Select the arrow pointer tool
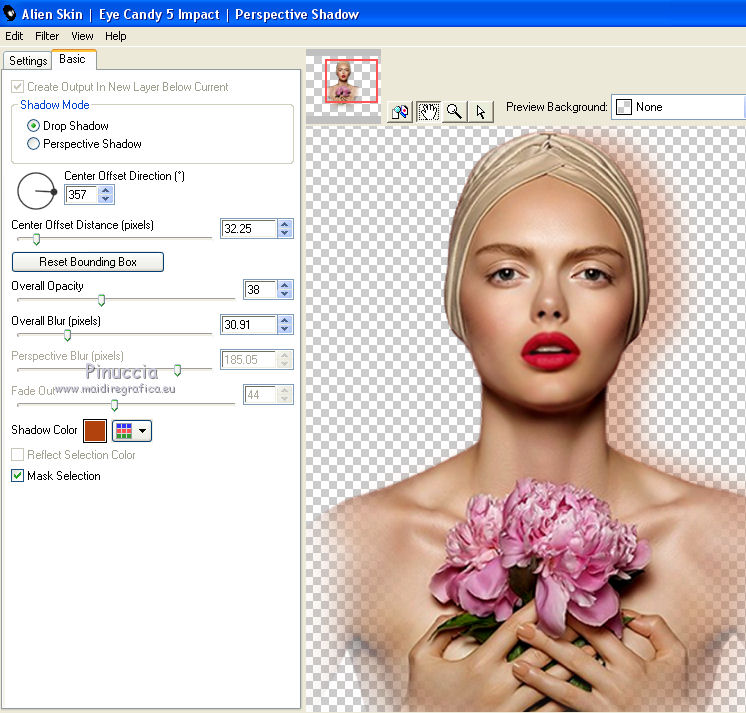 coord(480,111)
